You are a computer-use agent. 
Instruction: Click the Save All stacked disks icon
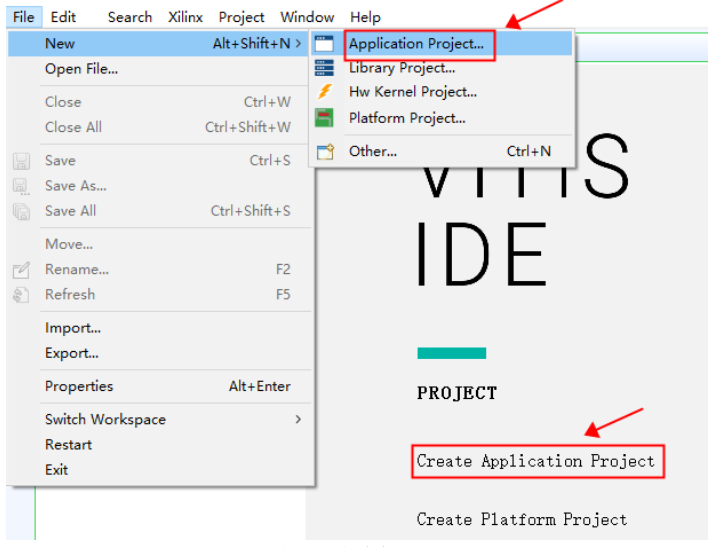pyautogui.click(x=22, y=211)
